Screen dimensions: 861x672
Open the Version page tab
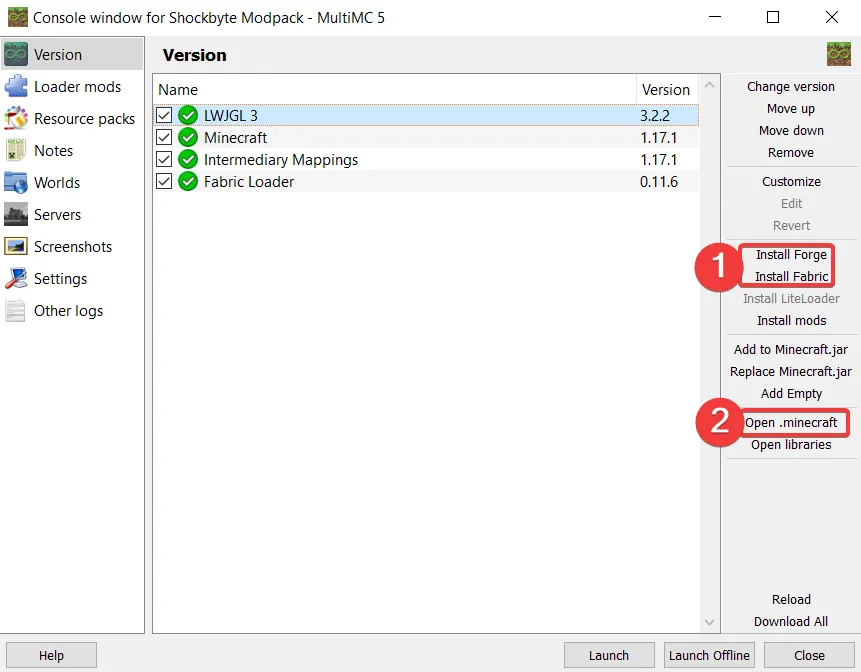pos(72,54)
